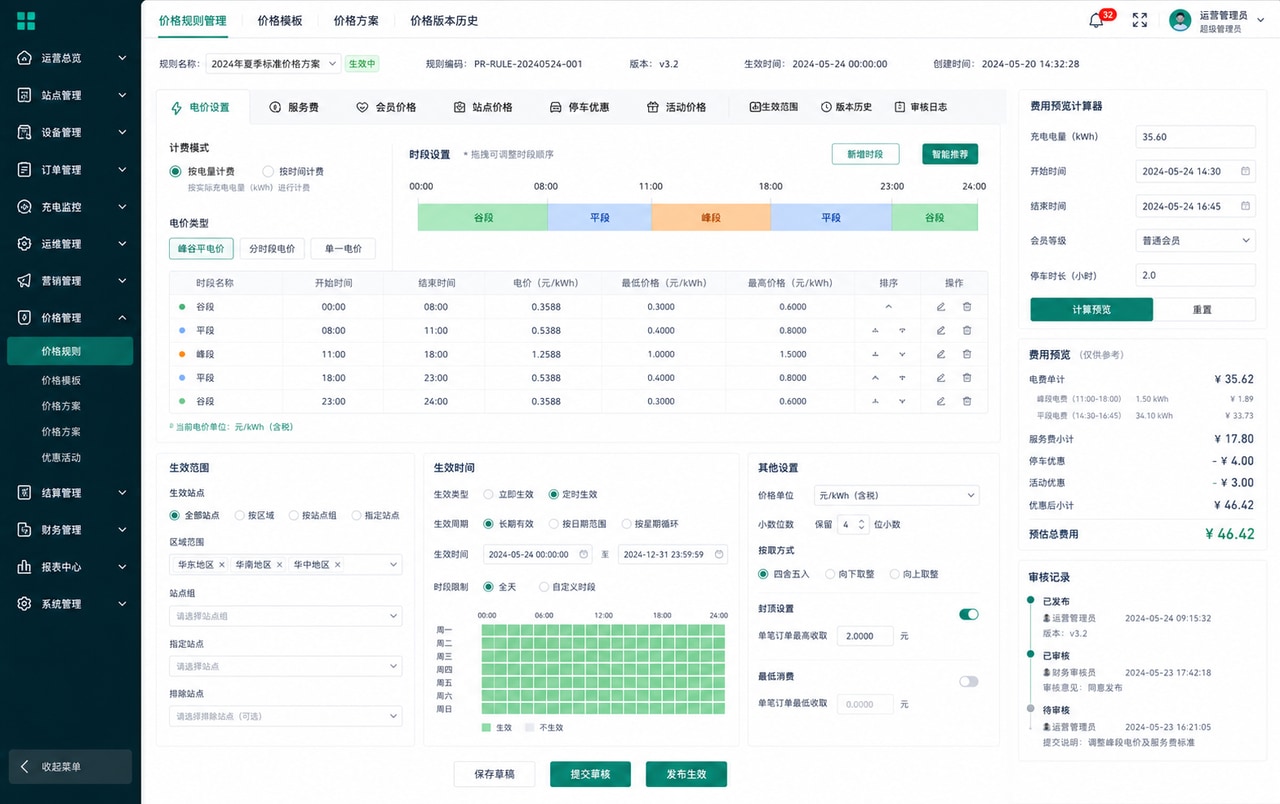Click the green app logo icon

pos(26,21)
